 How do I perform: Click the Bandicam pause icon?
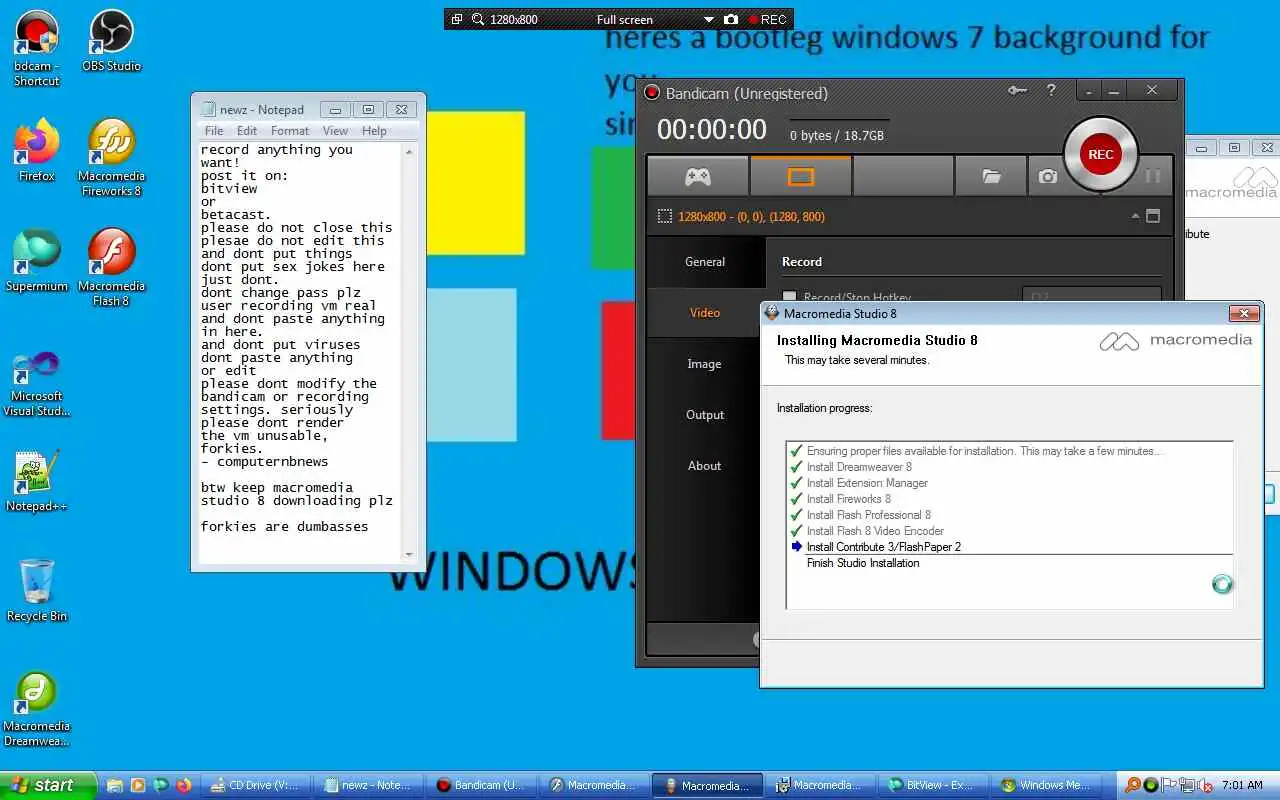tap(1152, 176)
